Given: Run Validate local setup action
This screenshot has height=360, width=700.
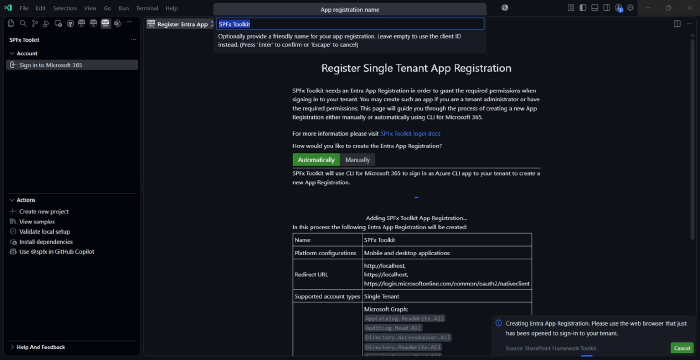Looking at the screenshot, I should (45, 231).
